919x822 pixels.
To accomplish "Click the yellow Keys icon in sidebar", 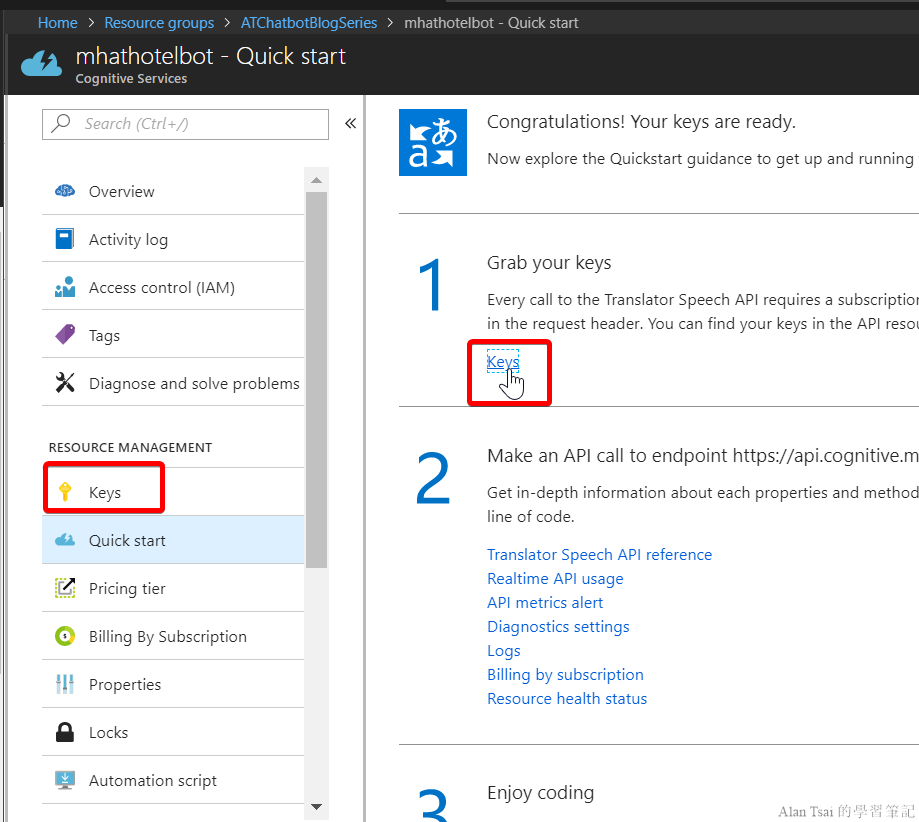I will click(x=65, y=492).
